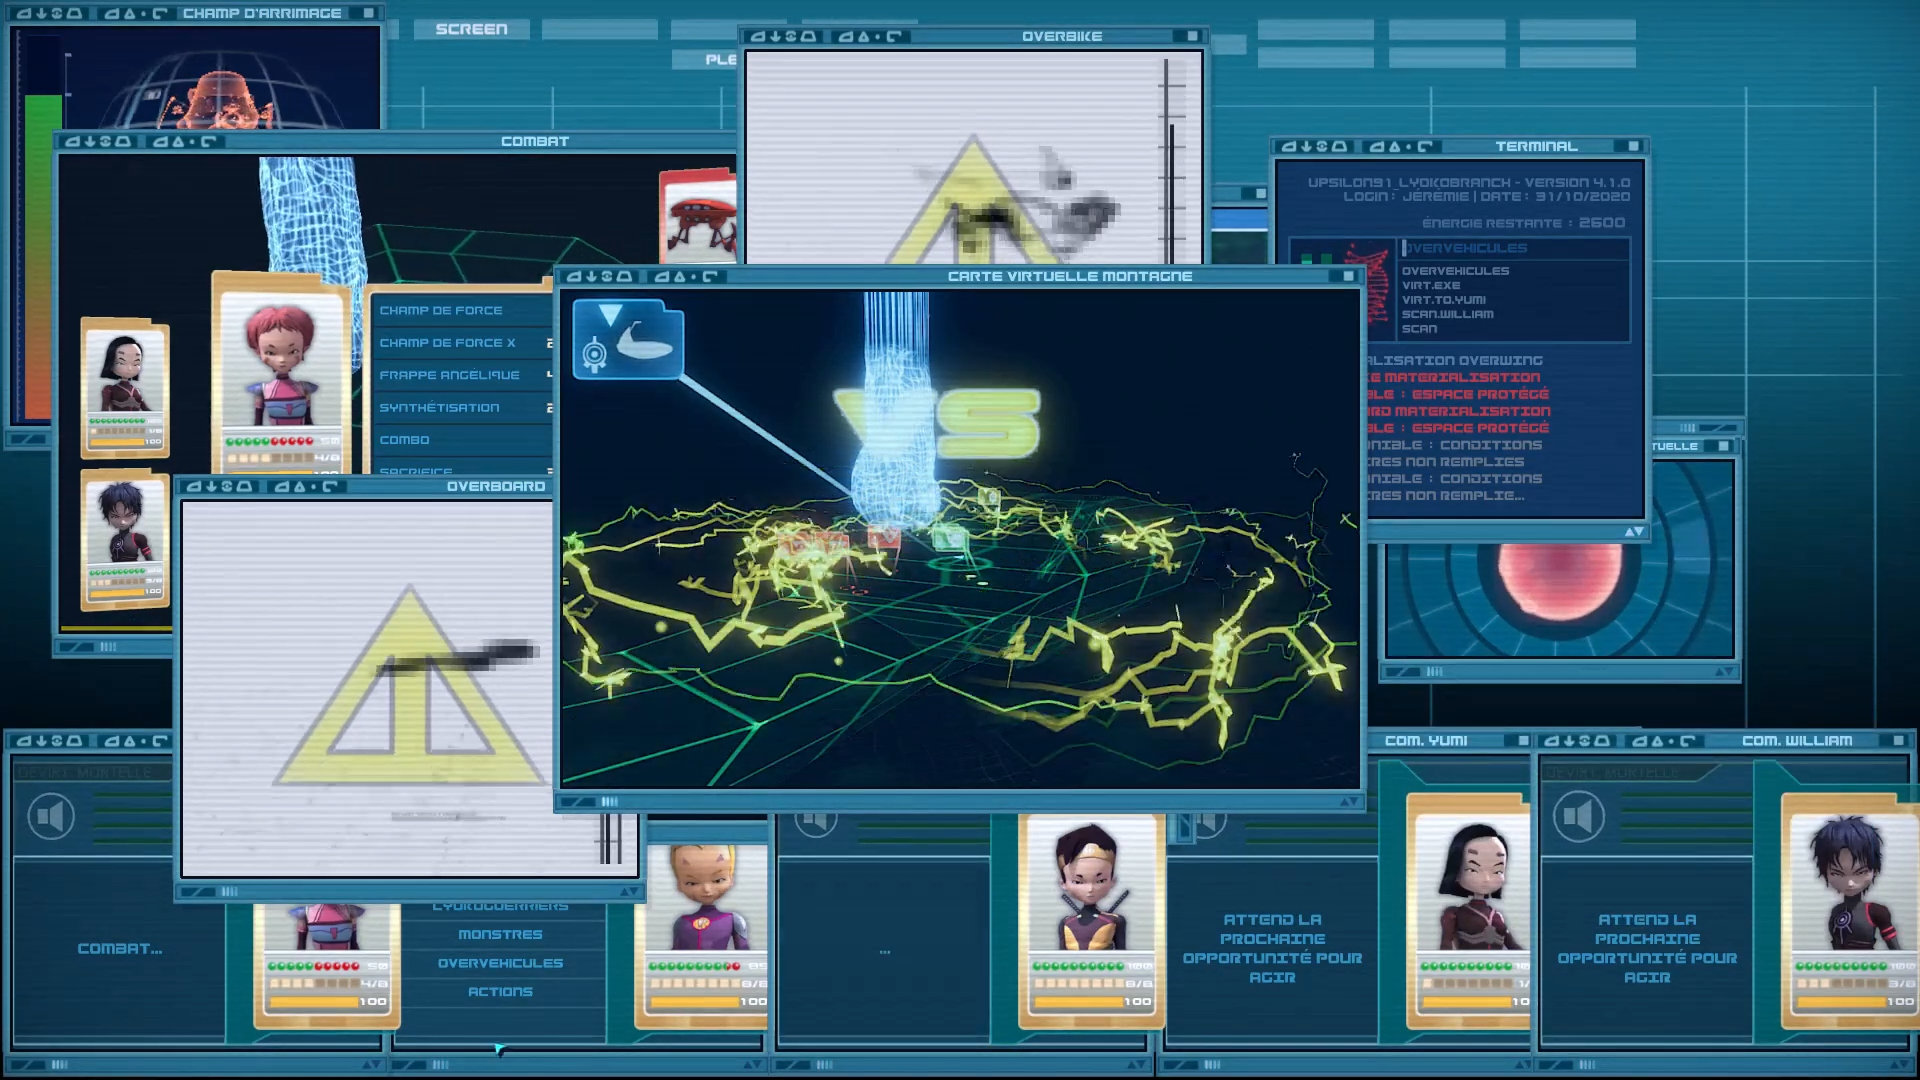Screen dimensions: 1920x1080
Task: Click the up/down arrows at the Terminal's bottom-right
Action: pos(1634,532)
